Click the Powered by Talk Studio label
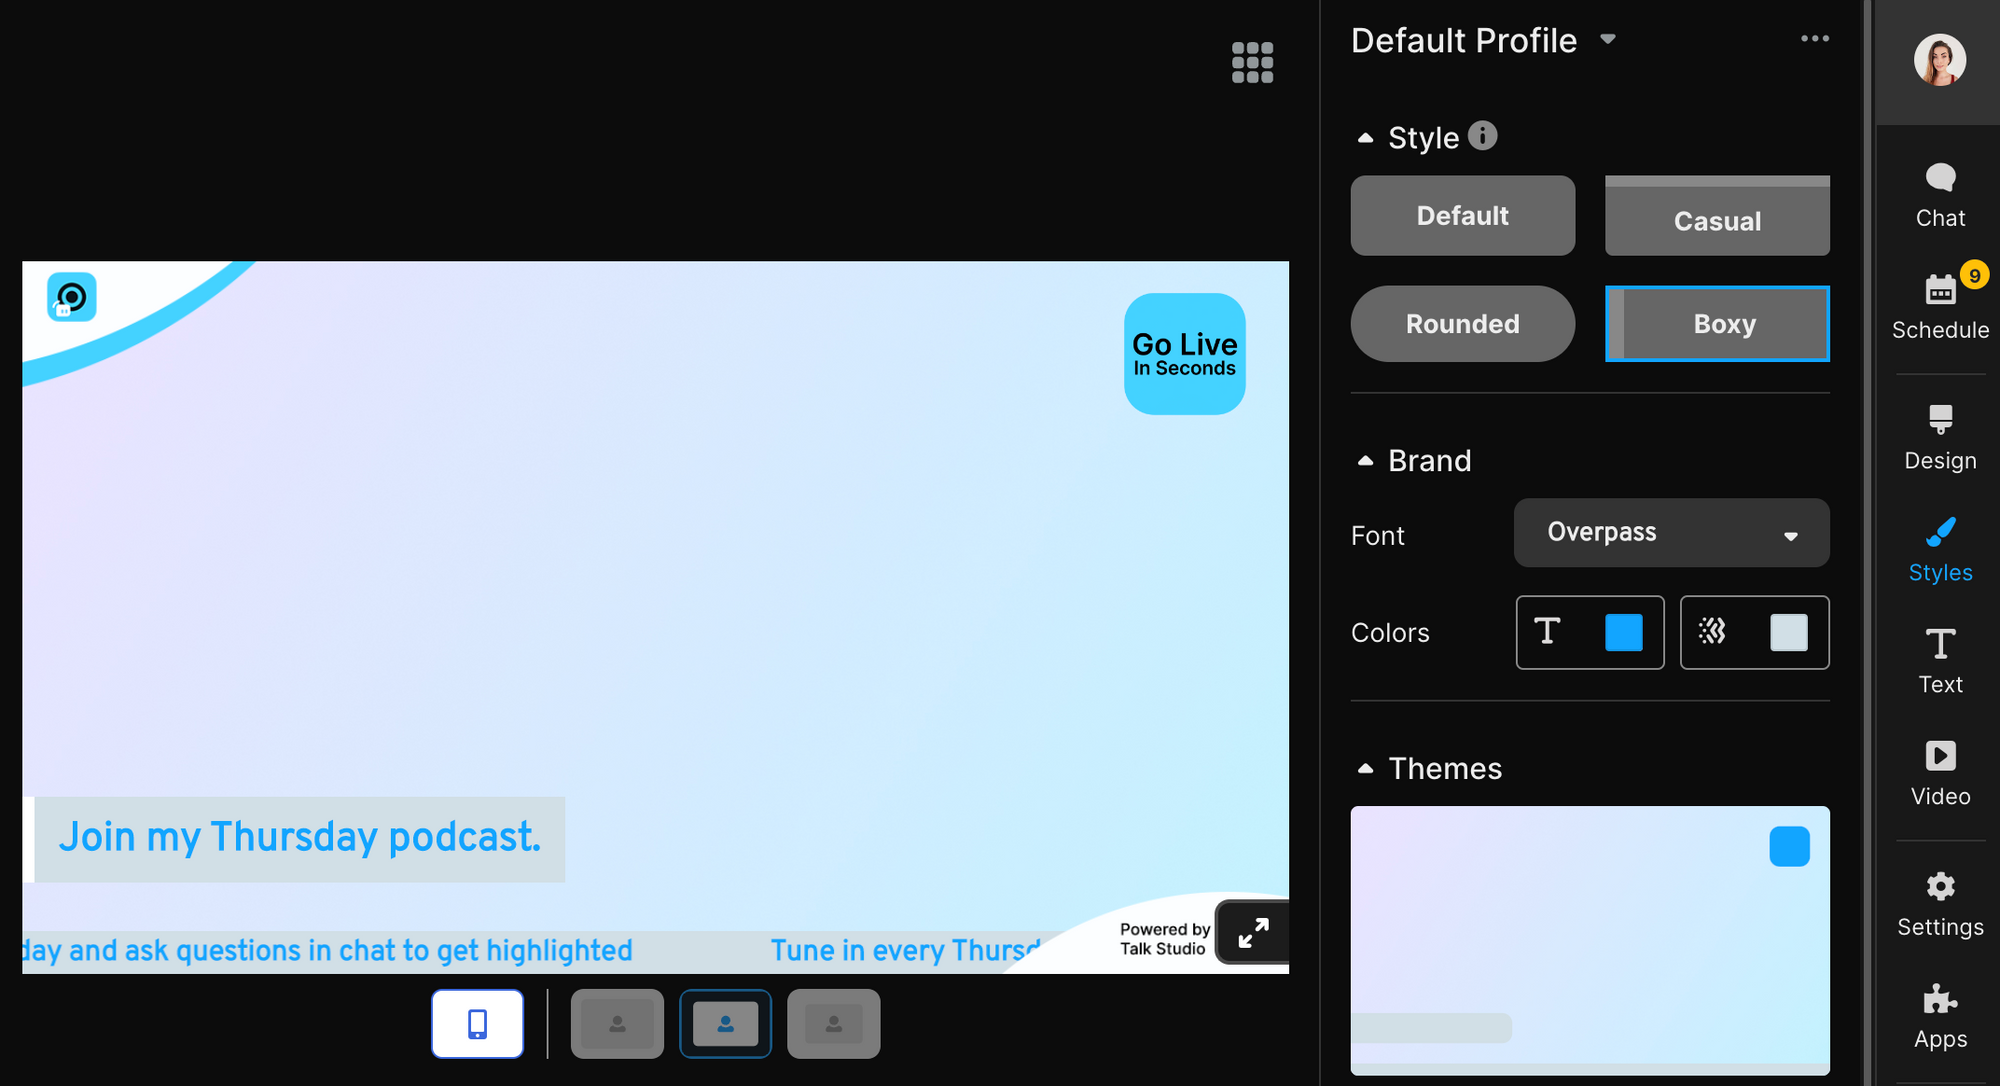The height and width of the screenshot is (1086, 2000). click(1164, 939)
